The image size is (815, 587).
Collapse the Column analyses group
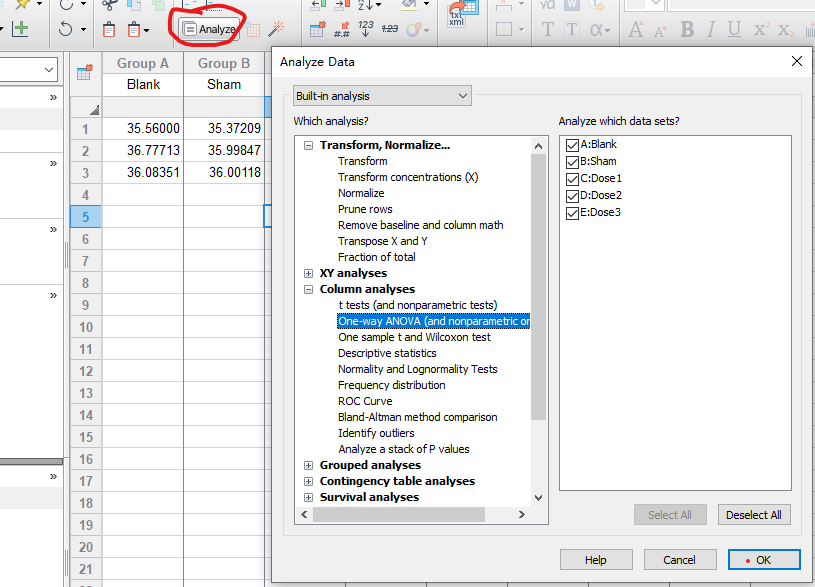(309, 290)
